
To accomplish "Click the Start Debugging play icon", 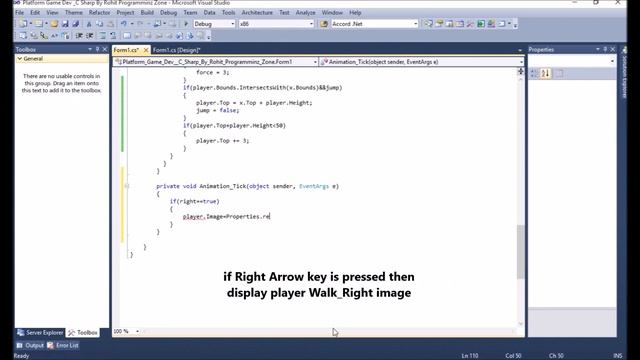I will click(186, 24).
